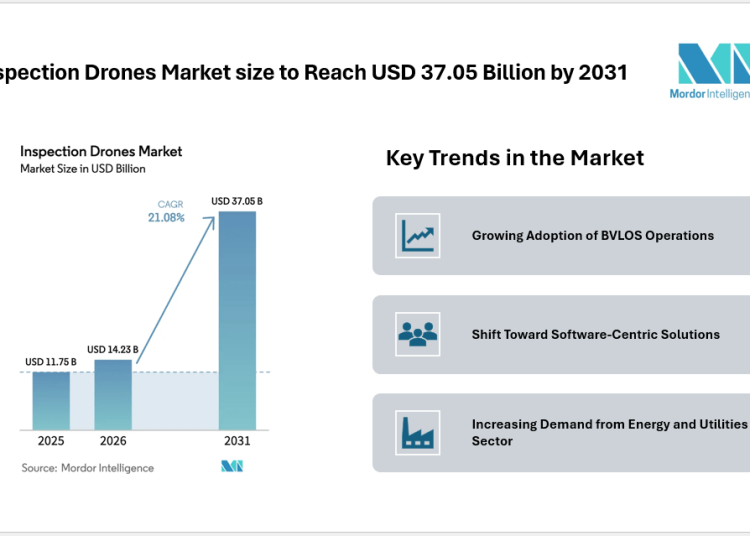Open the Growing Adoption of BVLOS Operations card
Viewport: 750px width, 536px height.
pyautogui.click(x=561, y=236)
